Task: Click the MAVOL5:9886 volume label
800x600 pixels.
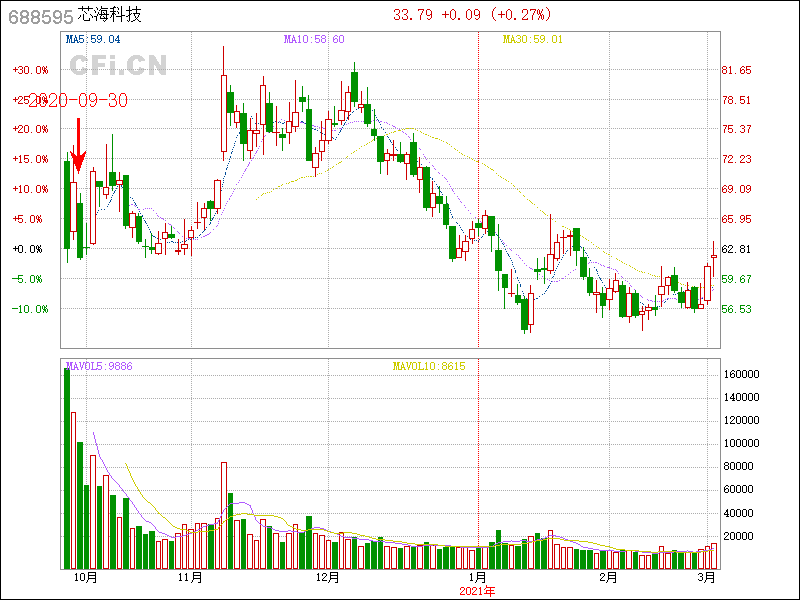Action: point(98,366)
